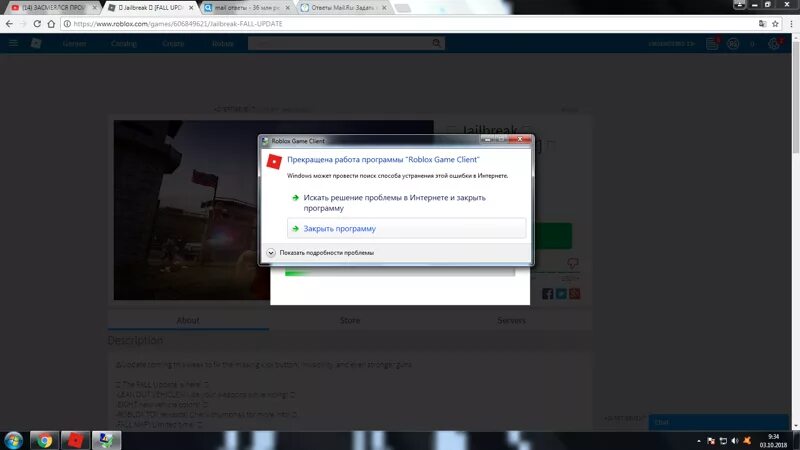Viewport: 800px width, 450px height.
Task: Open the Roblox hamburger side menu
Action: coord(13,43)
